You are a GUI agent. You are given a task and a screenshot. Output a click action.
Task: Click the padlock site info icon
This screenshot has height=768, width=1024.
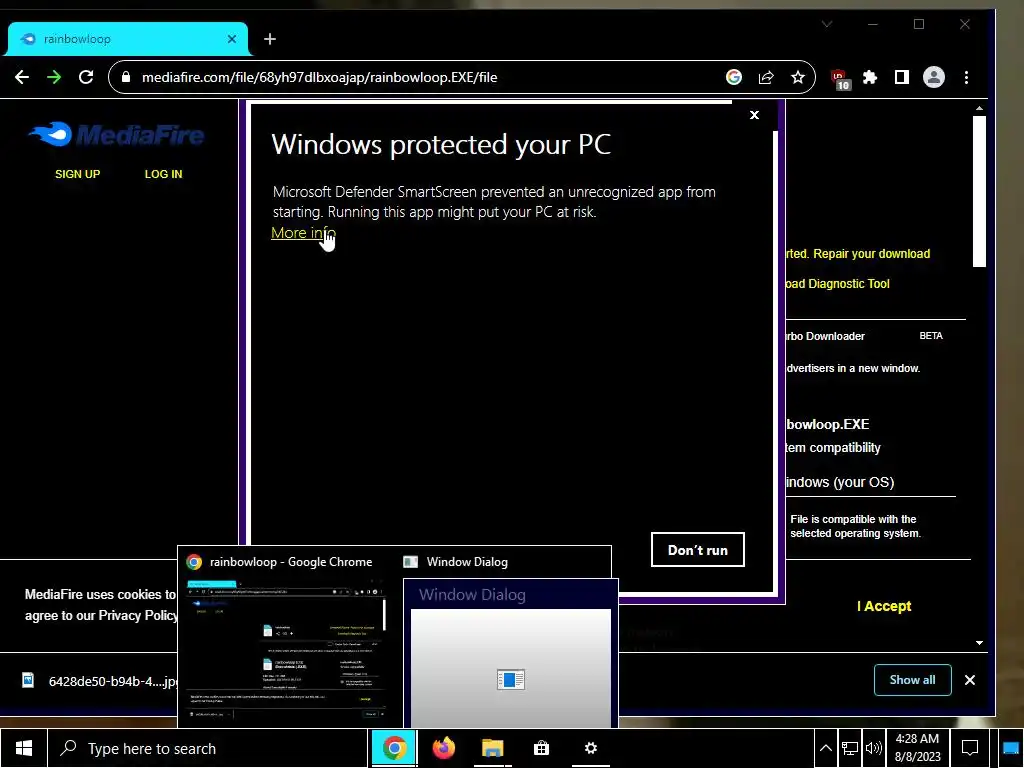pyautogui.click(x=126, y=77)
